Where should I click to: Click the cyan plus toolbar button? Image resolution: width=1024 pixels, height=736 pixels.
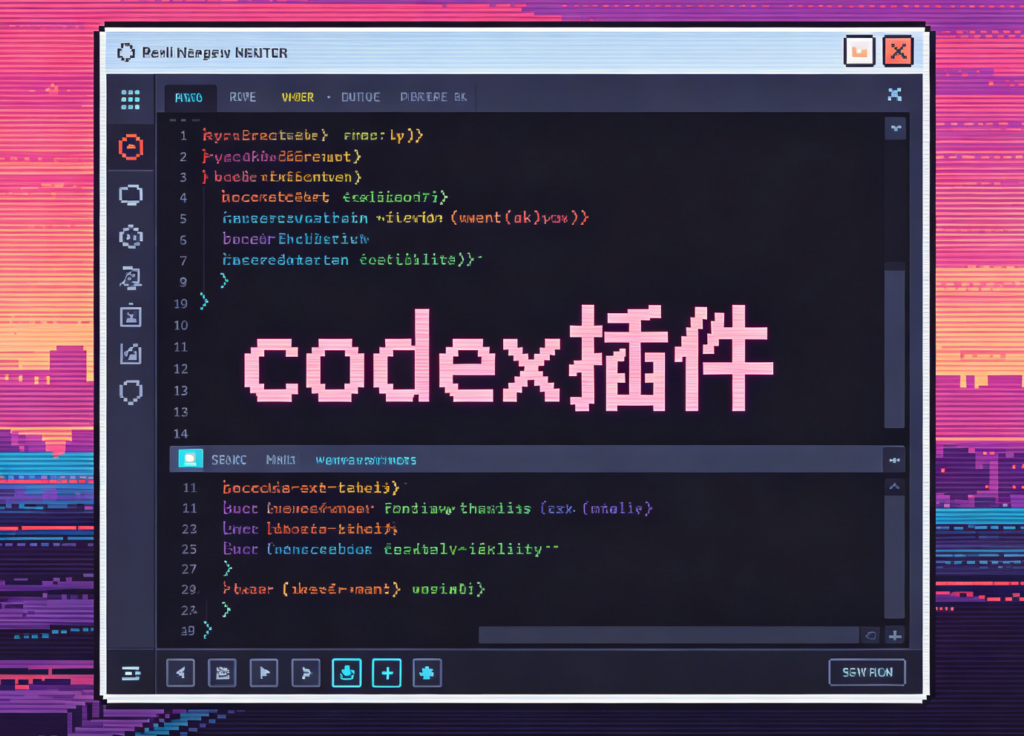(387, 673)
